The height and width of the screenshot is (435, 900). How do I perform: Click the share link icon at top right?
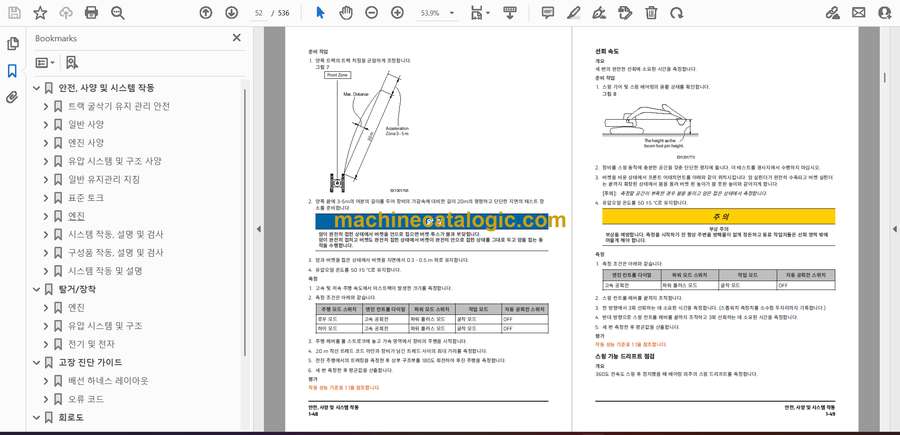(832, 13)
